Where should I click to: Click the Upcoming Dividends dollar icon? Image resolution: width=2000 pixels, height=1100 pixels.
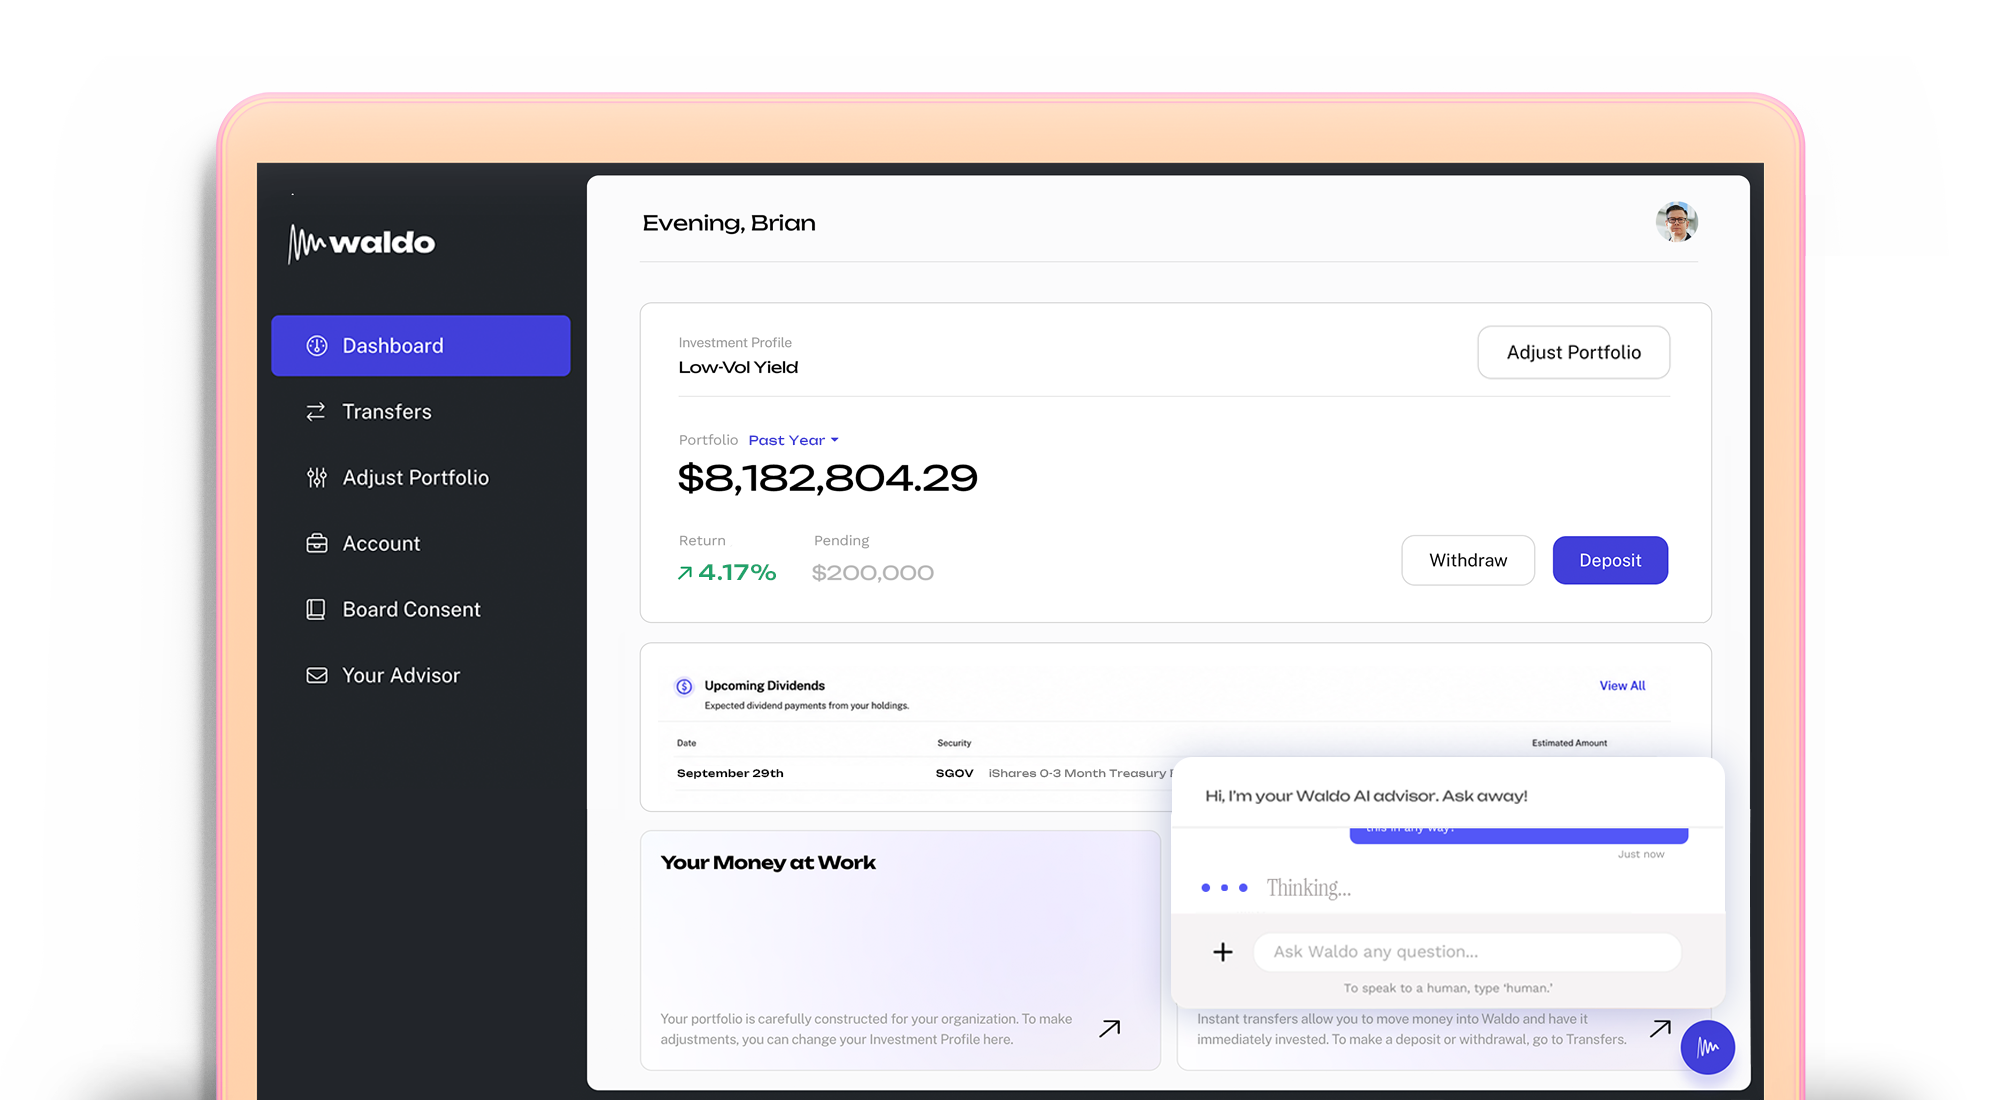(x=684, y=686)
